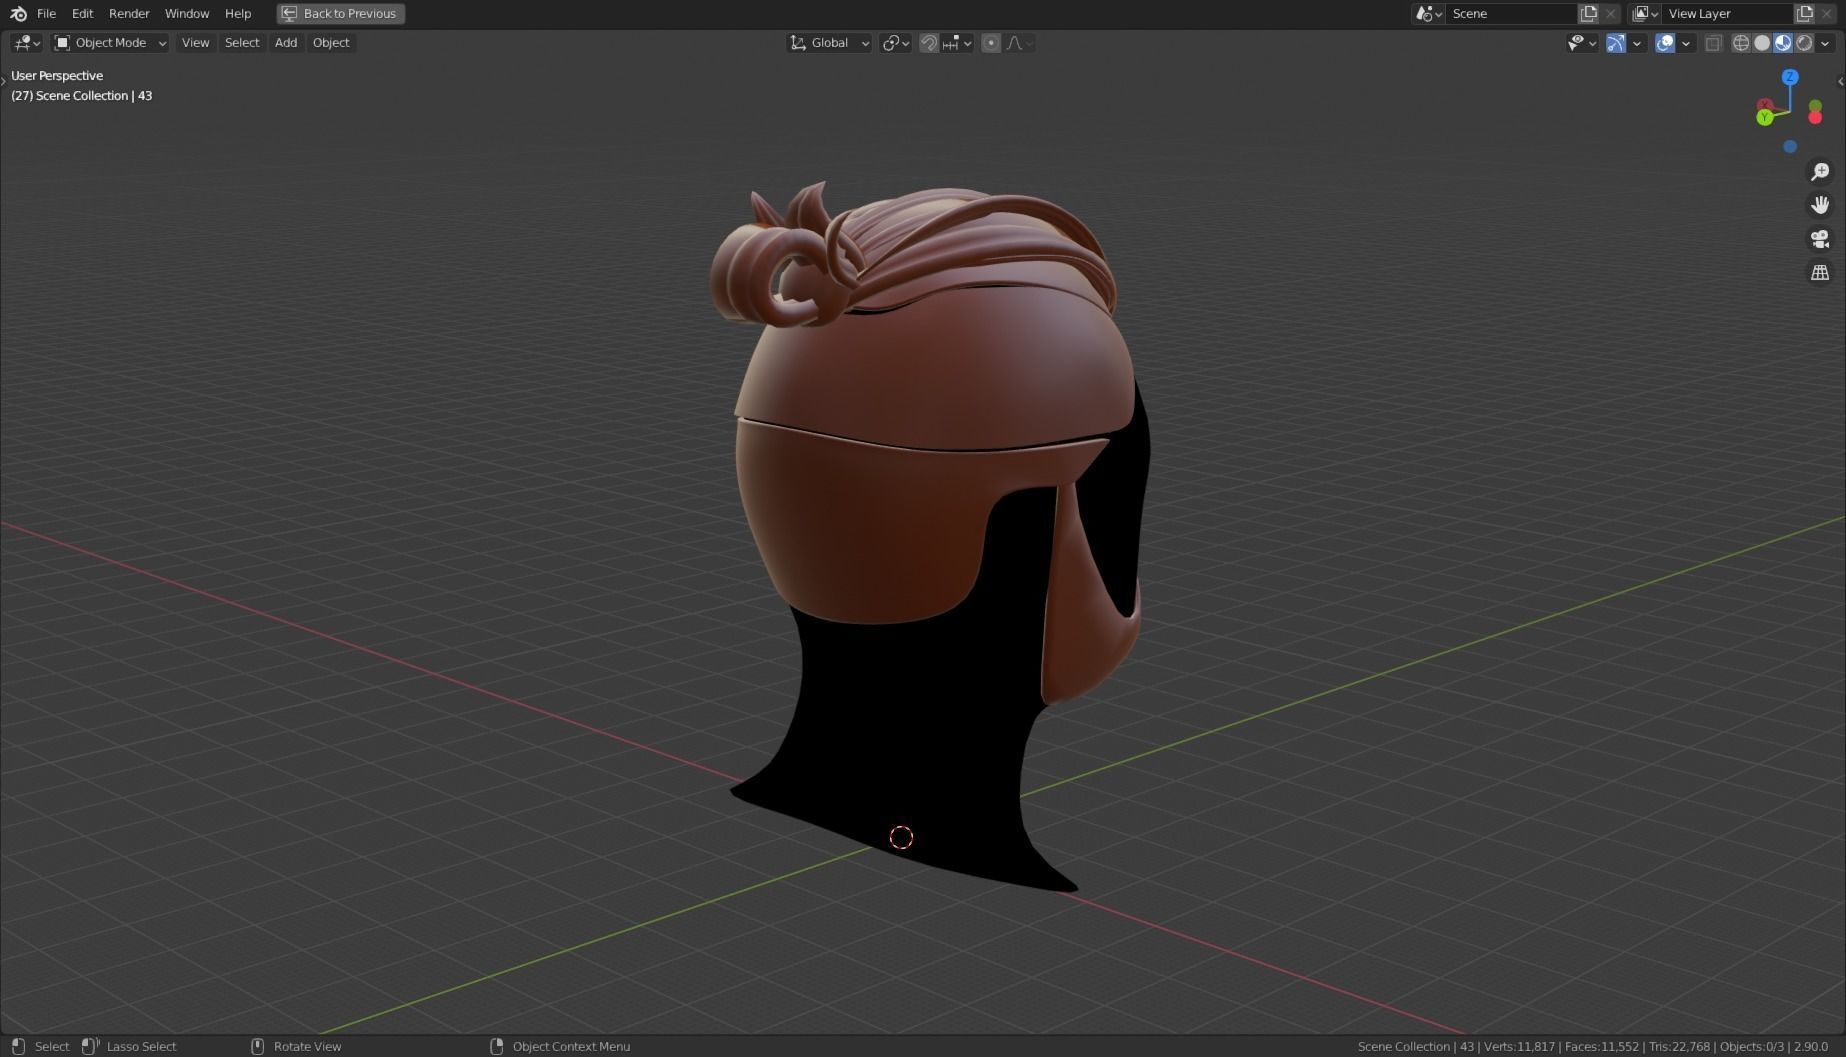Open the object visibility and selectability popover

click(1581, 43)
